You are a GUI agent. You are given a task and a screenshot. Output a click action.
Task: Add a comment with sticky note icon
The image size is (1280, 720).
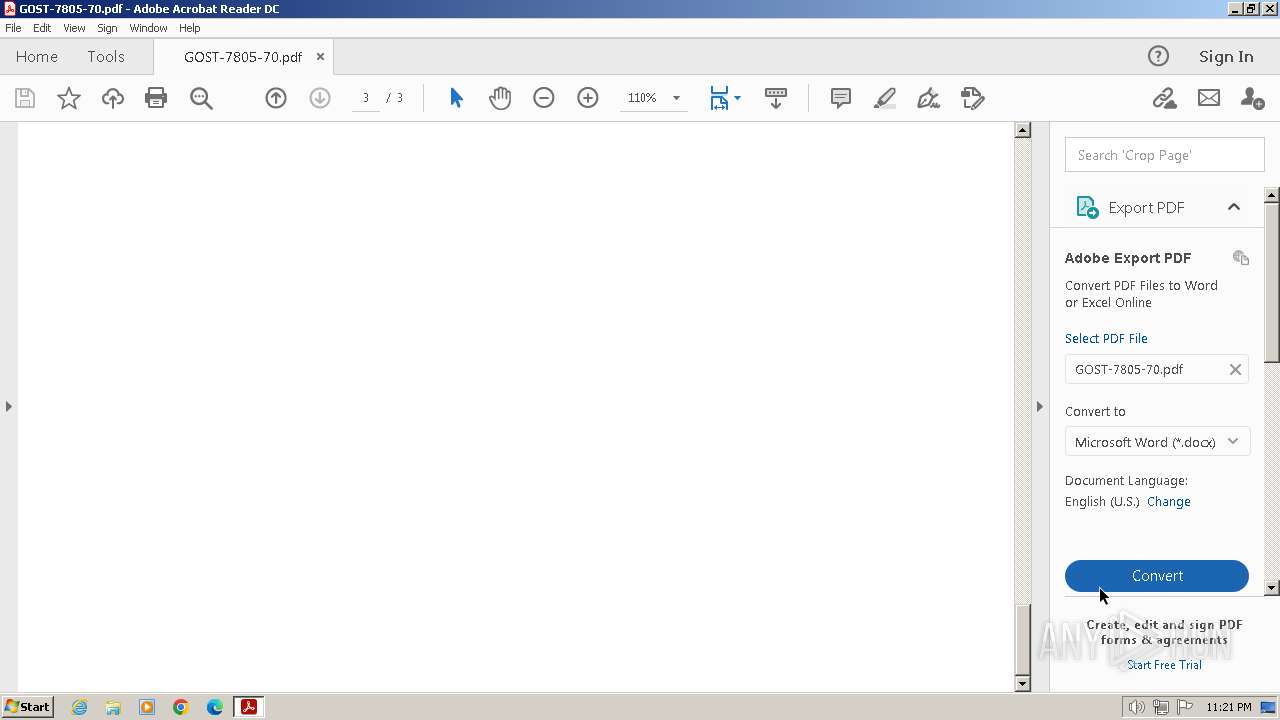tap(841, 98)
